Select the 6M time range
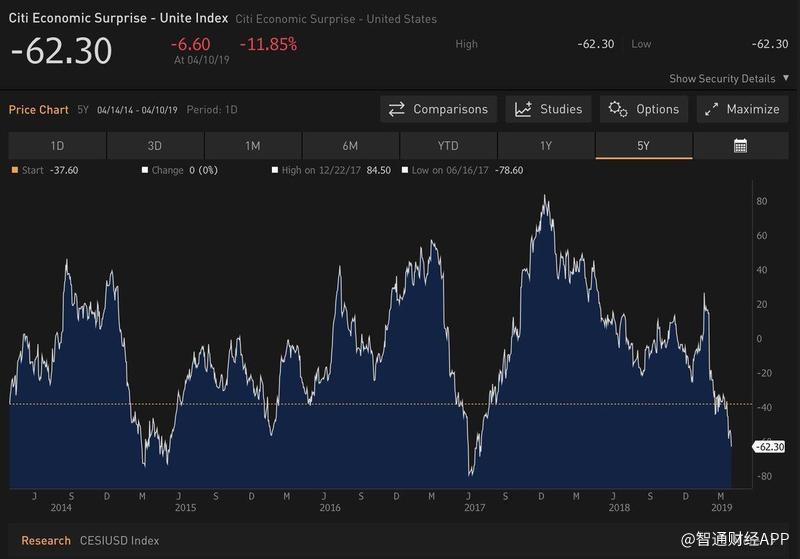The width and height of the screenshot is (800, 559). (x=350, y=146)
